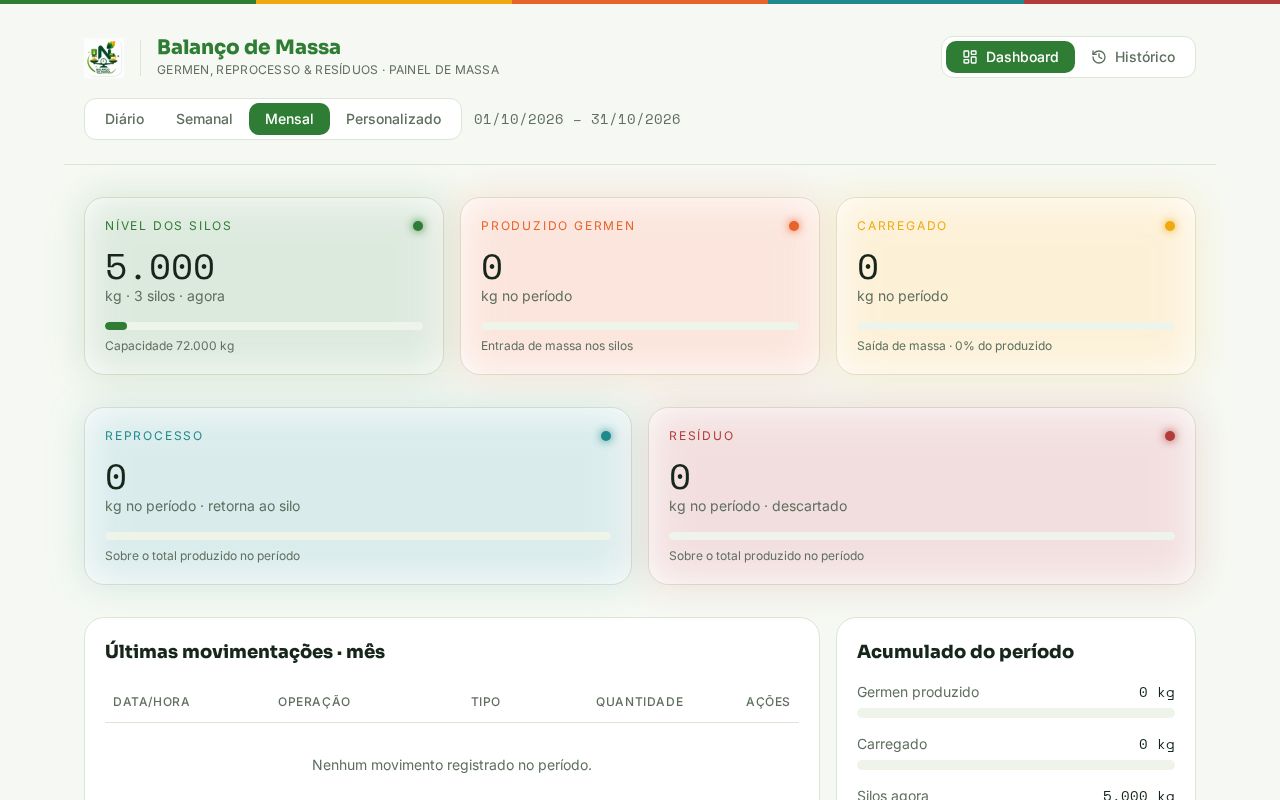Click the TIPO column header

pos(486,702)
